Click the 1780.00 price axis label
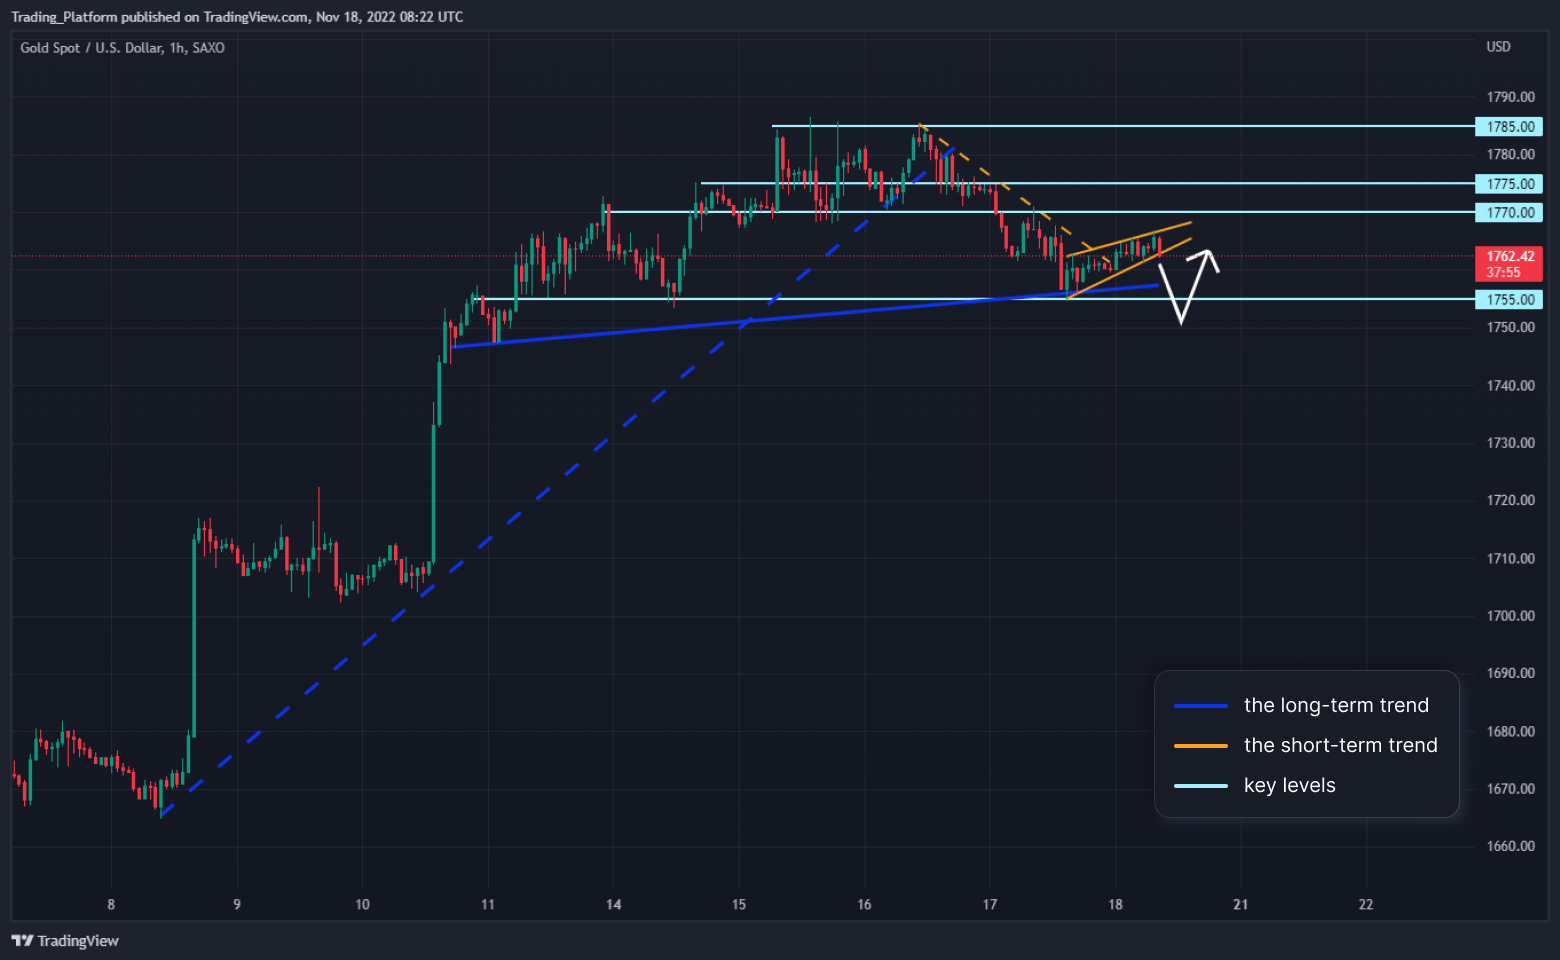 (x=1510, y=155)
